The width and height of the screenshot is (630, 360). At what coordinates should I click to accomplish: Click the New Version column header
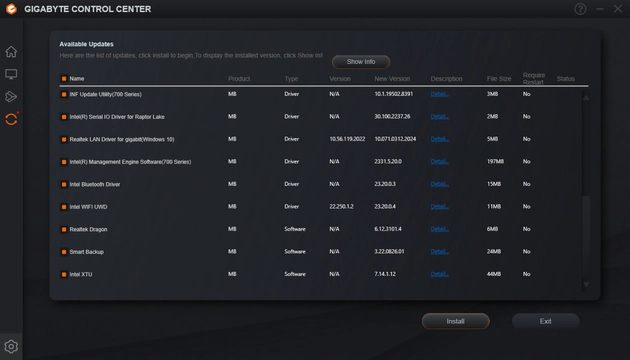pos(392,79)
